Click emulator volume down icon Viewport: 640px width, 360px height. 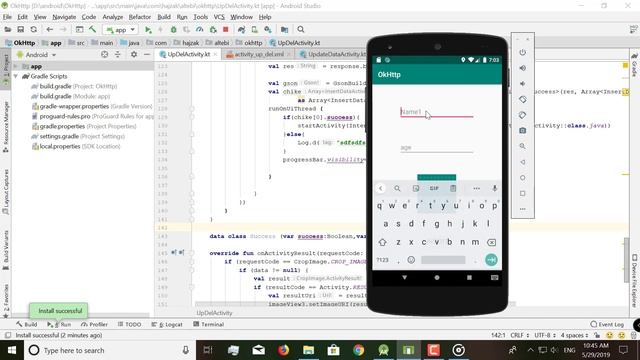click(x=522, y=84)
